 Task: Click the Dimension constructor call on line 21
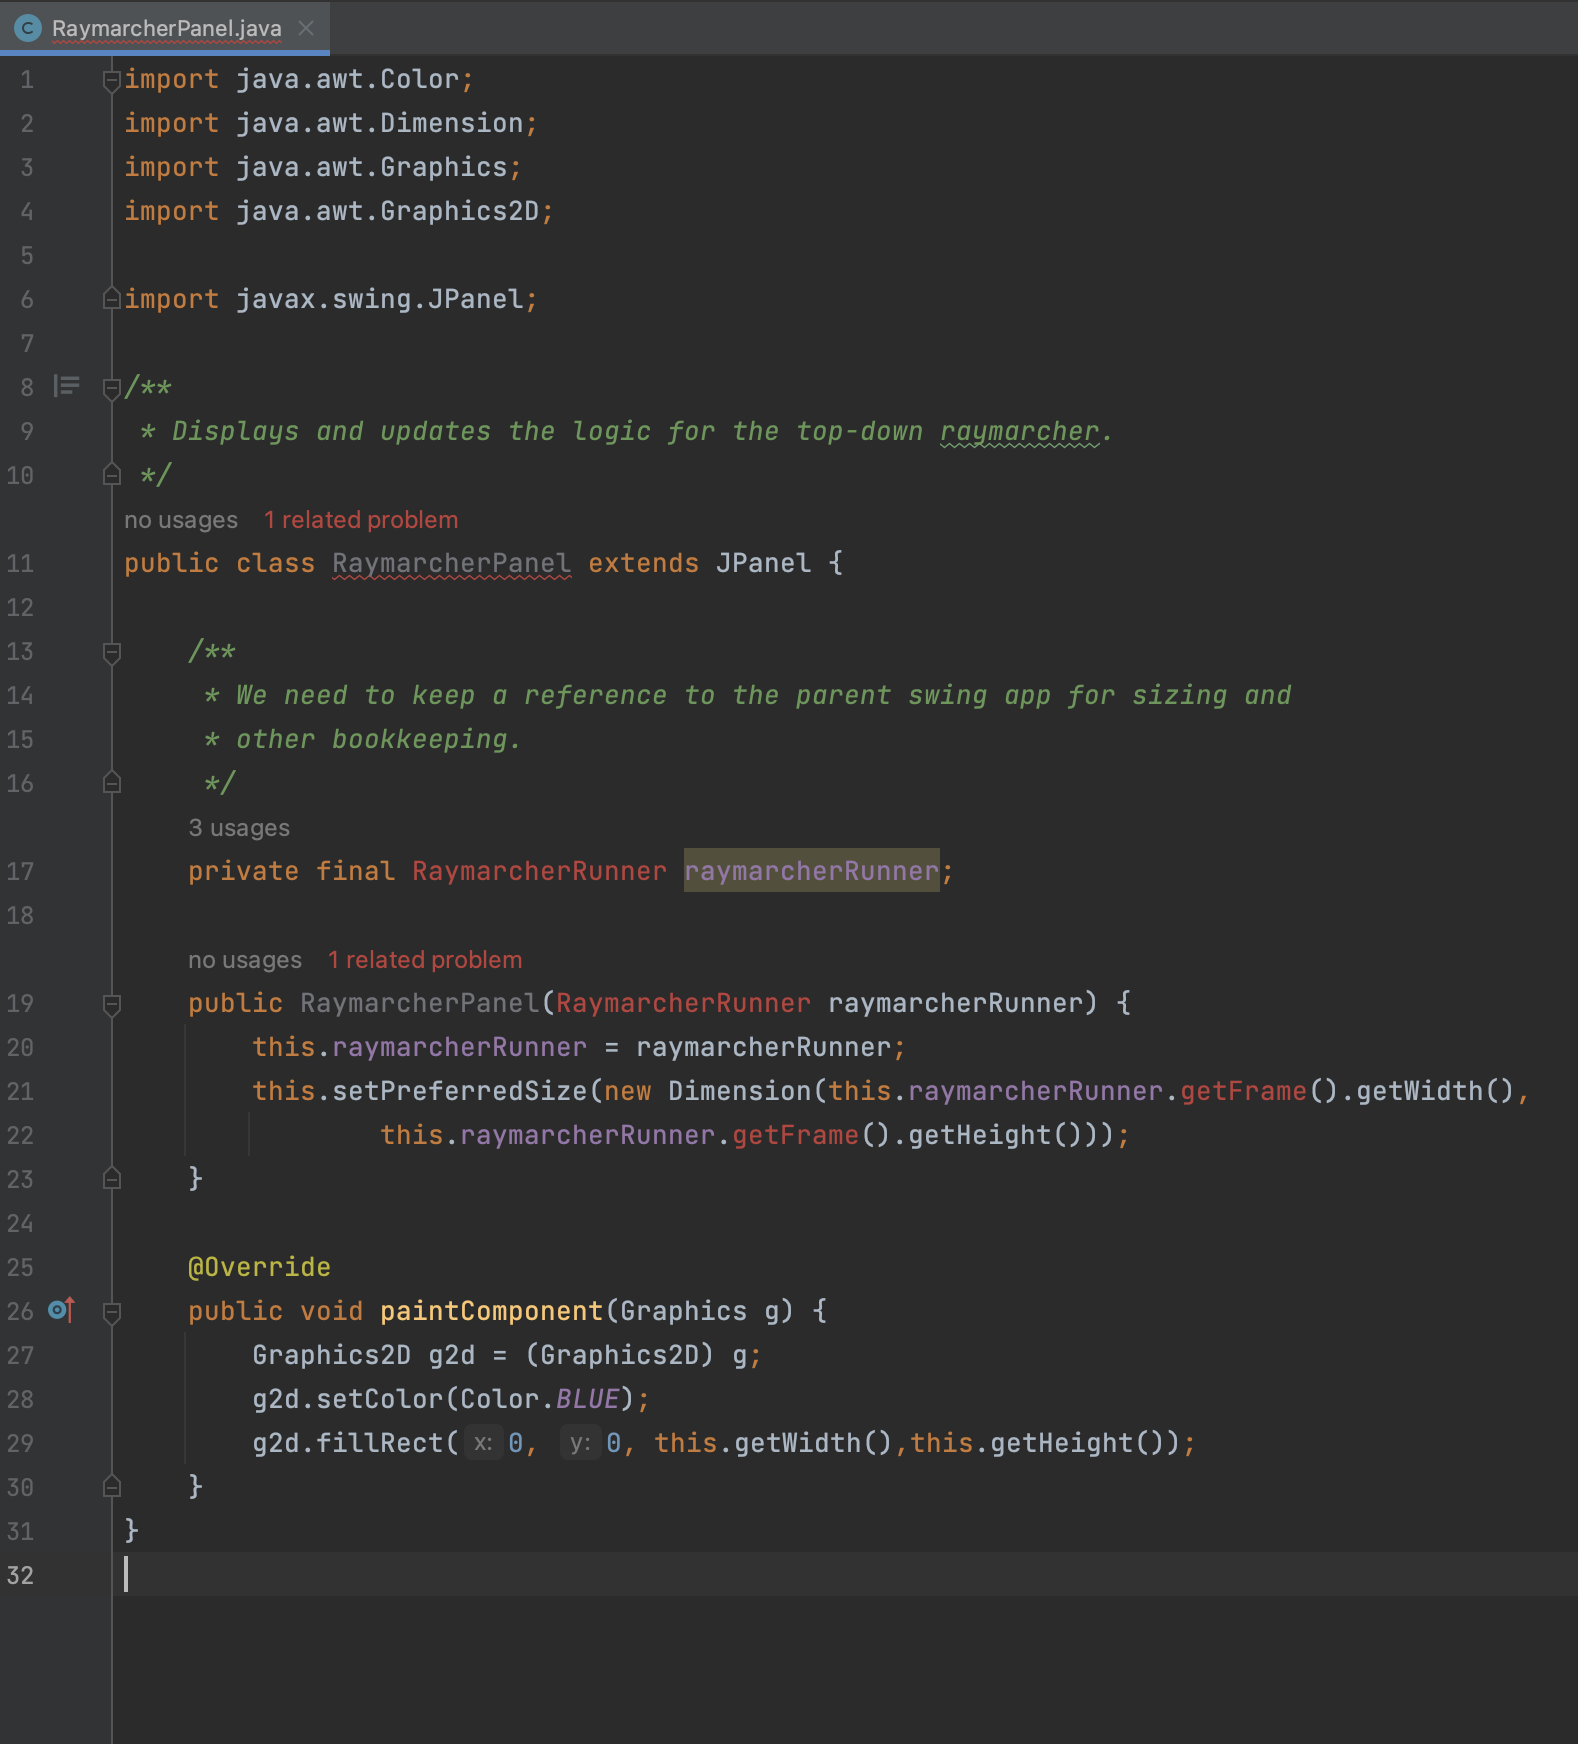pos(740,1091)
